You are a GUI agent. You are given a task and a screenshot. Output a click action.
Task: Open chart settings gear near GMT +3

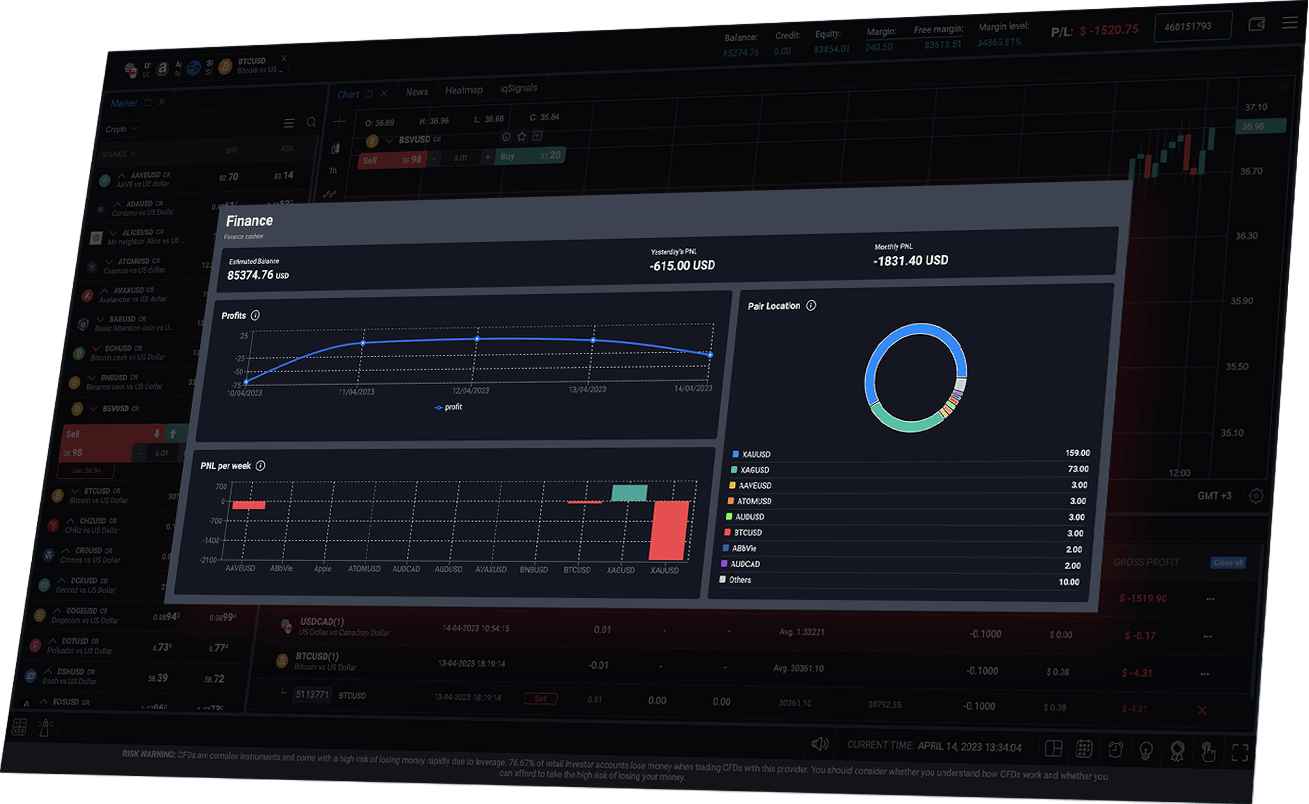tap(1256, 496)
